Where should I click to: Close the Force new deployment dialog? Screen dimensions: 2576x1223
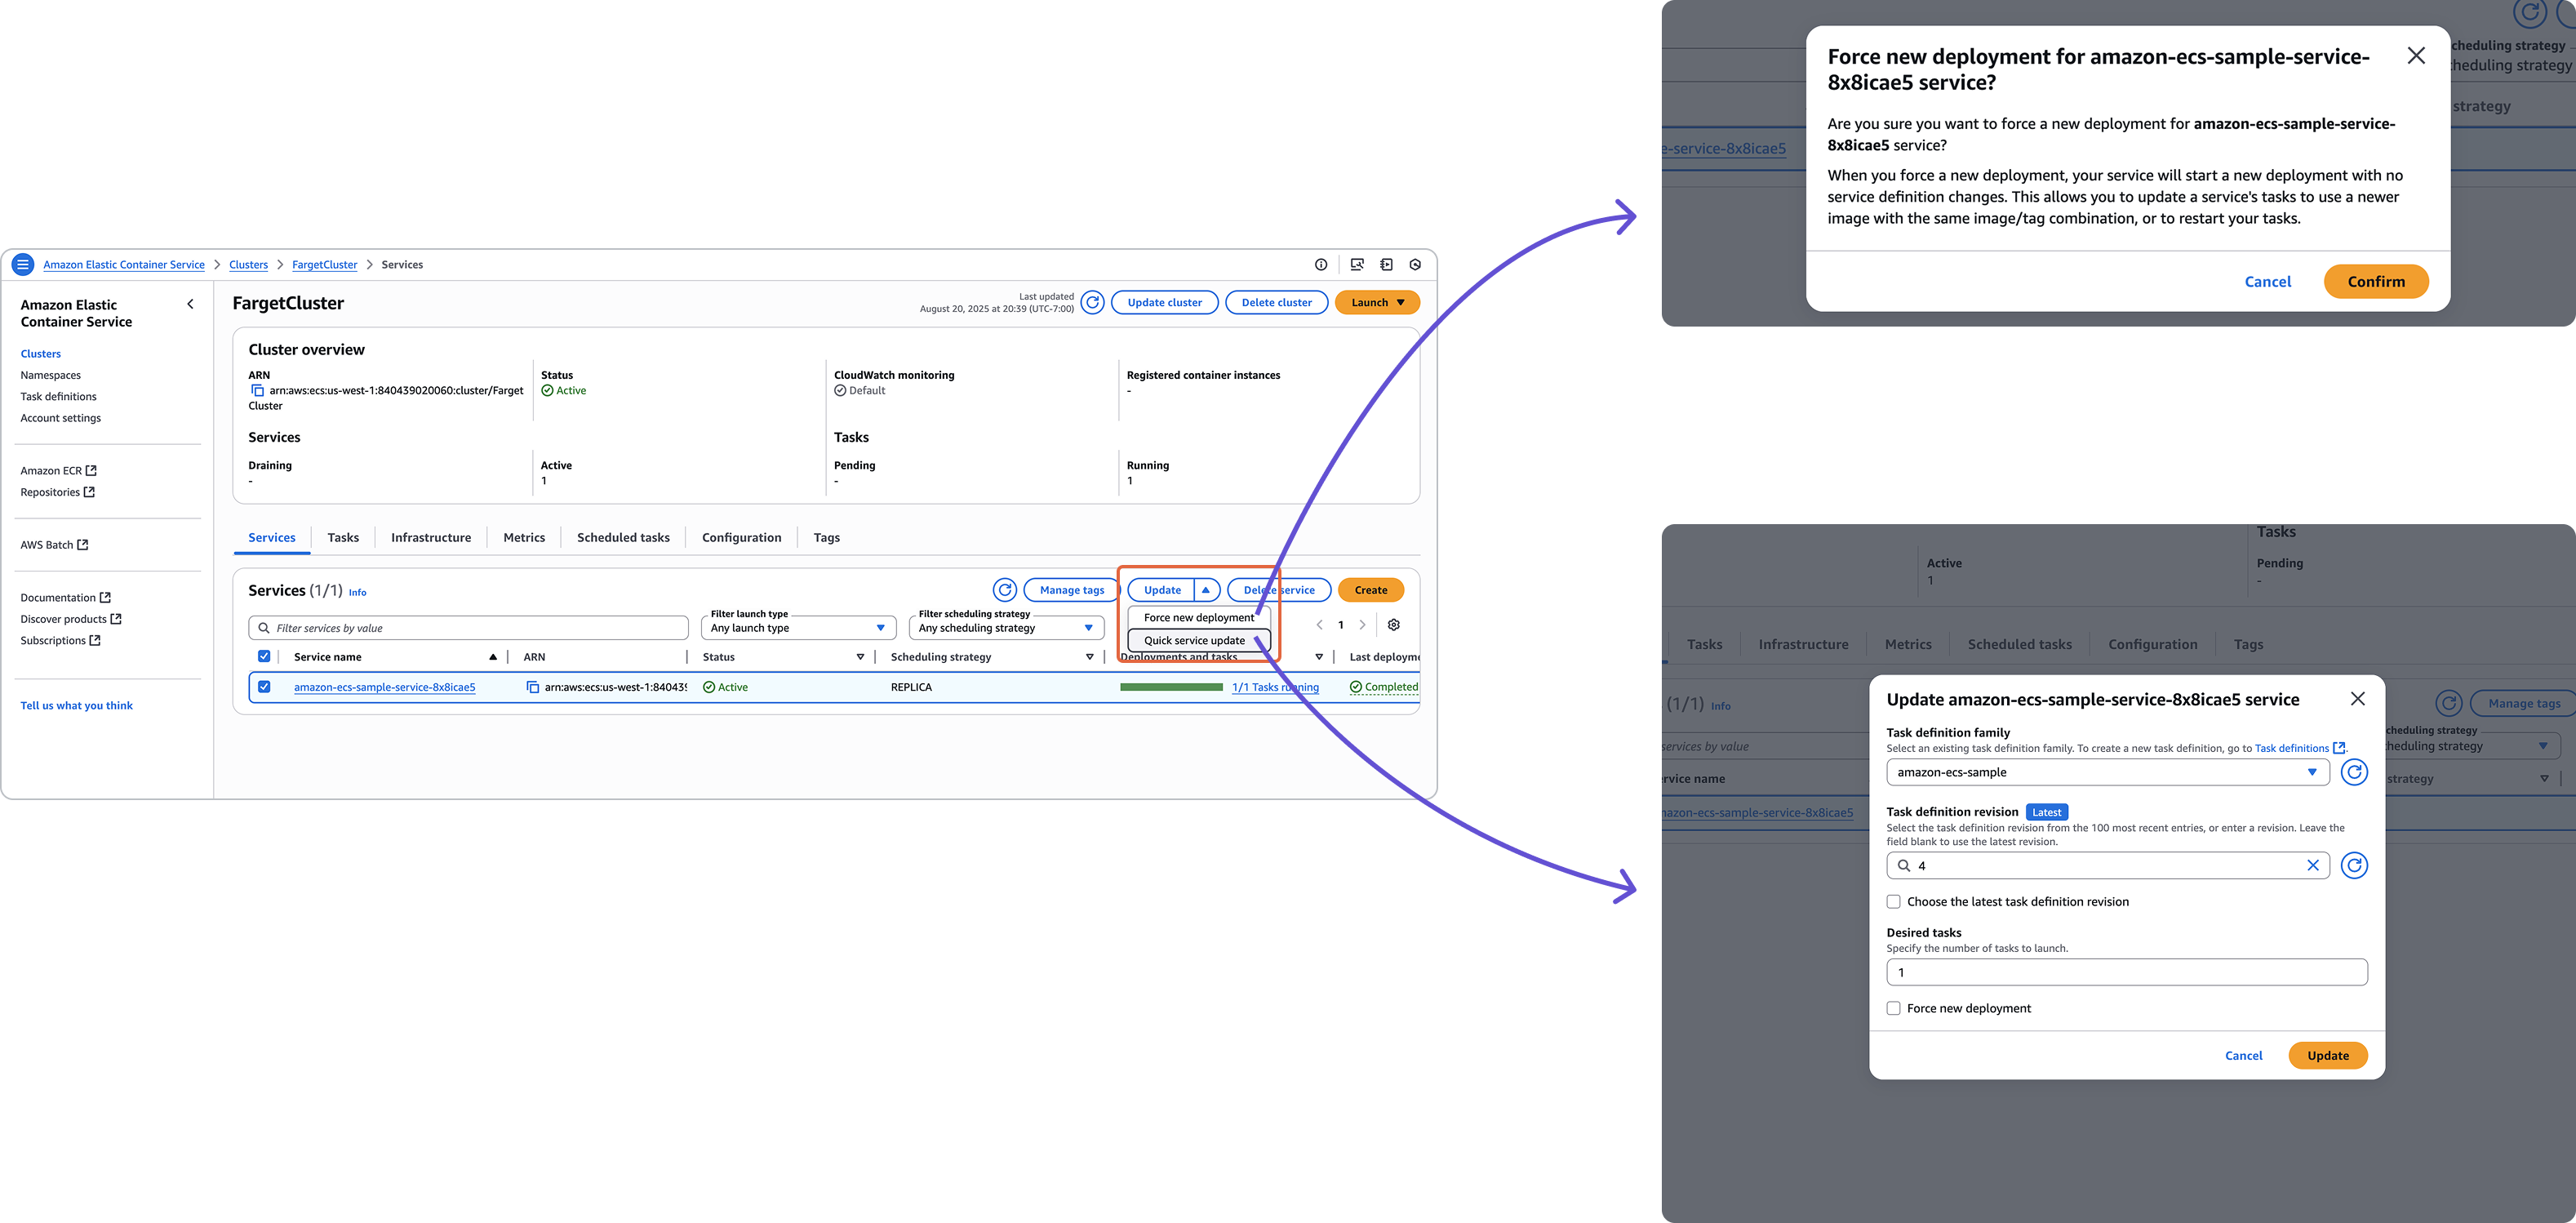(x=2415, y=56)
